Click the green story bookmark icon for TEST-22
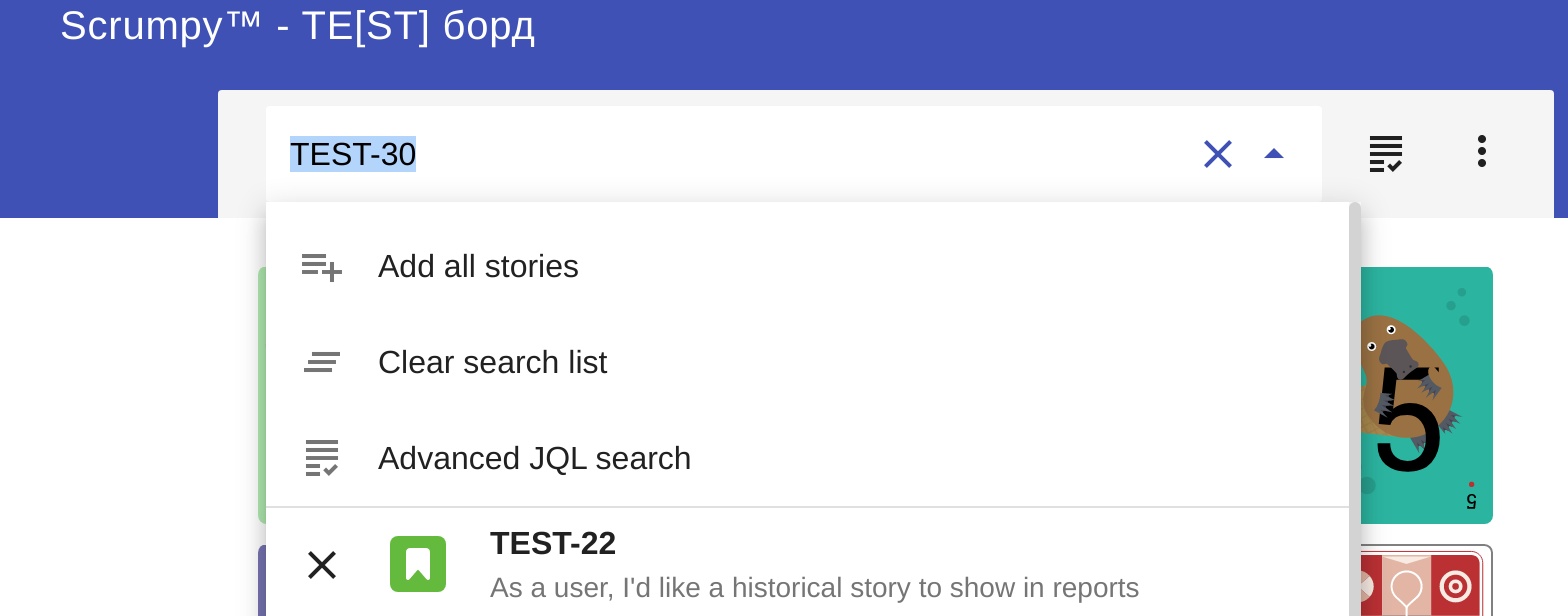1568x616 pixels. [x=418, y=564]
